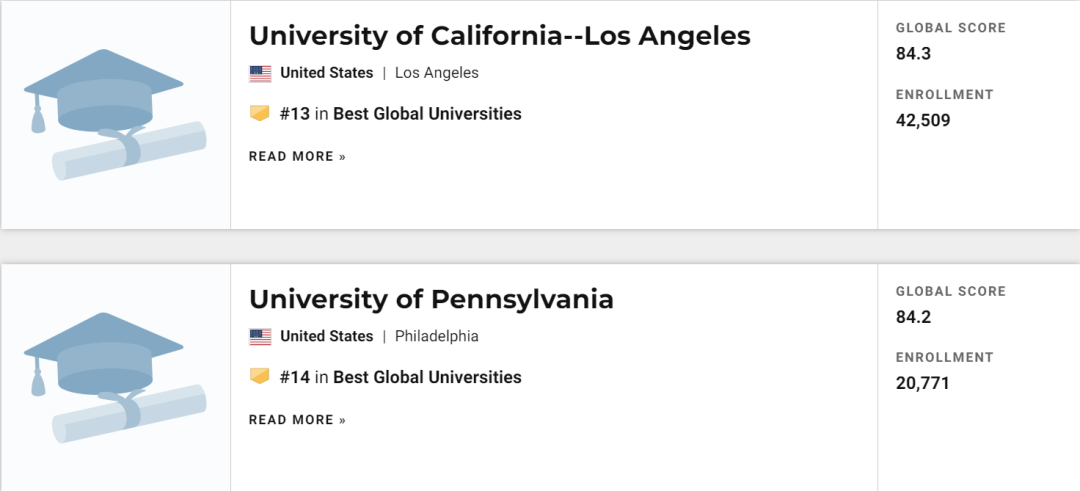Click the 20,771 enrollment figure
This screenshot has width=1080, height=491.
pyautogui.click(x=922, y=383)
